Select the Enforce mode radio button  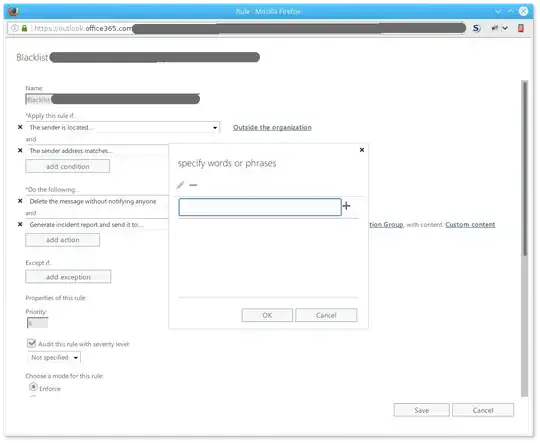[33, 387]
